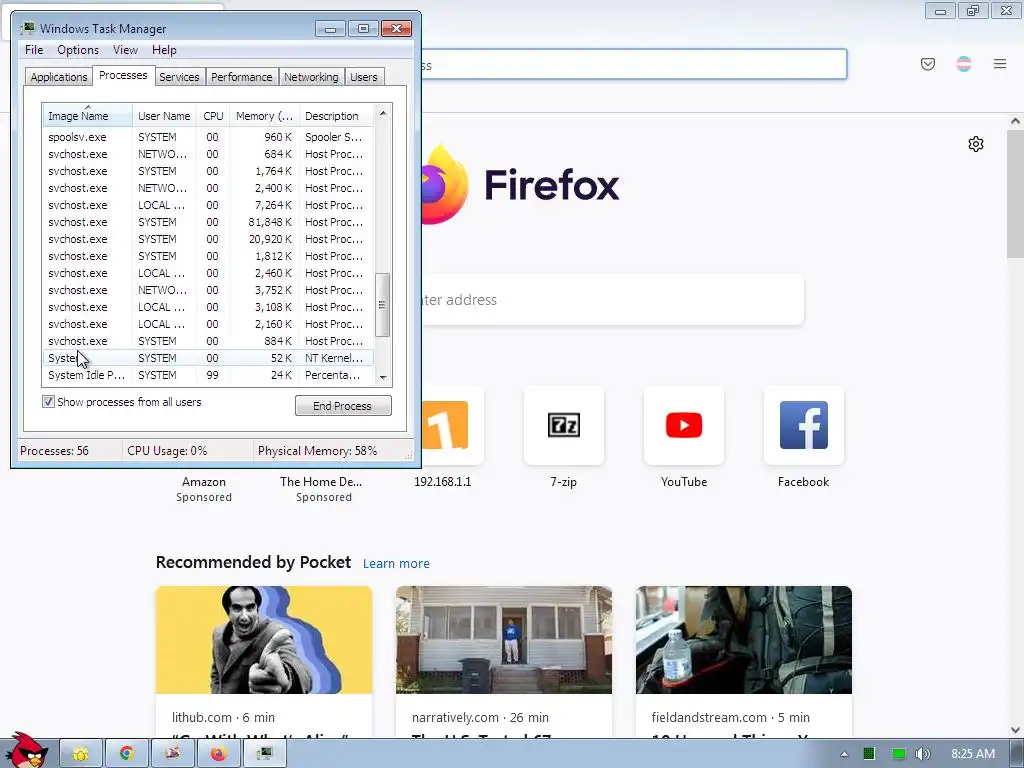Click the Amazon Sponsored shortcut label
1024x768 pixels.
pos(204,489)
